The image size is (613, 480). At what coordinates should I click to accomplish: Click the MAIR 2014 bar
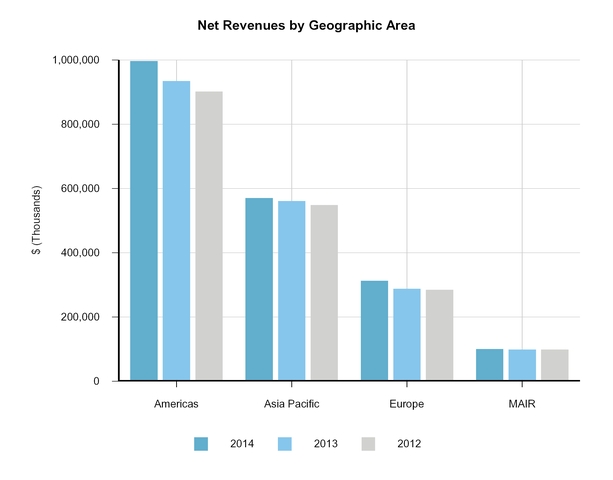489,365
